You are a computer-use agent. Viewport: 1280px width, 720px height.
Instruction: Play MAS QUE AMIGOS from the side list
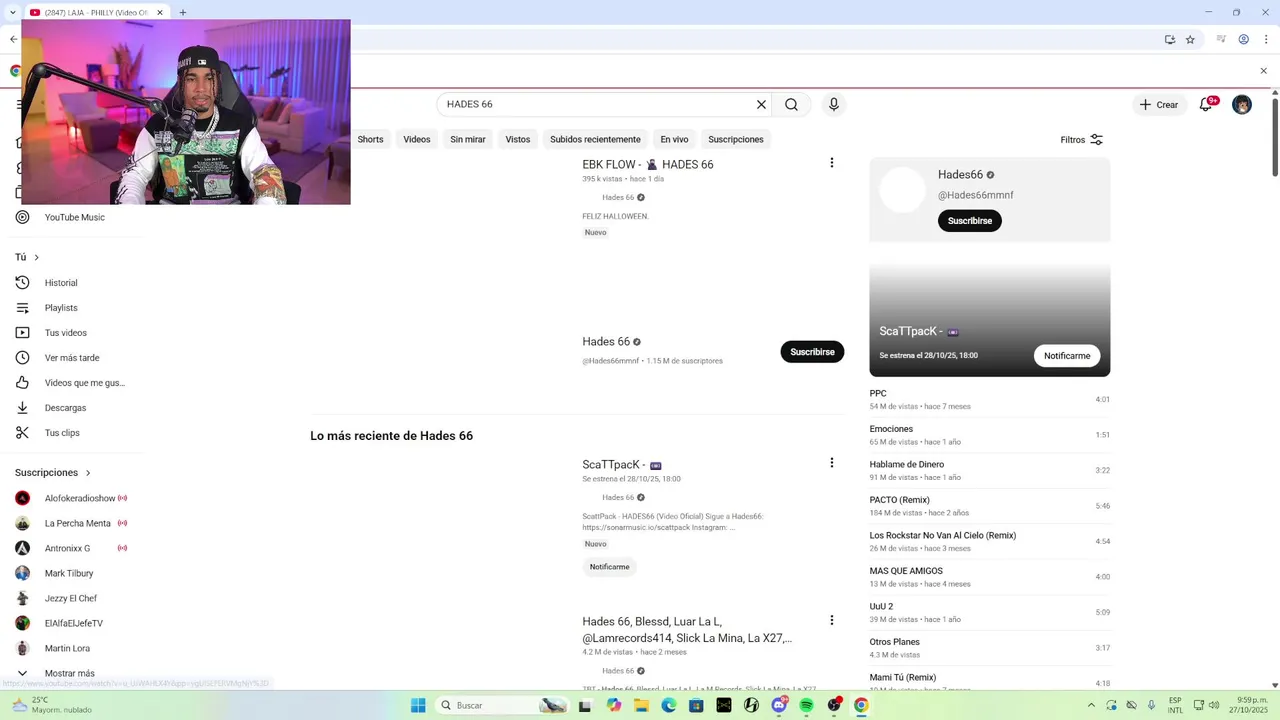coord(990,577)
